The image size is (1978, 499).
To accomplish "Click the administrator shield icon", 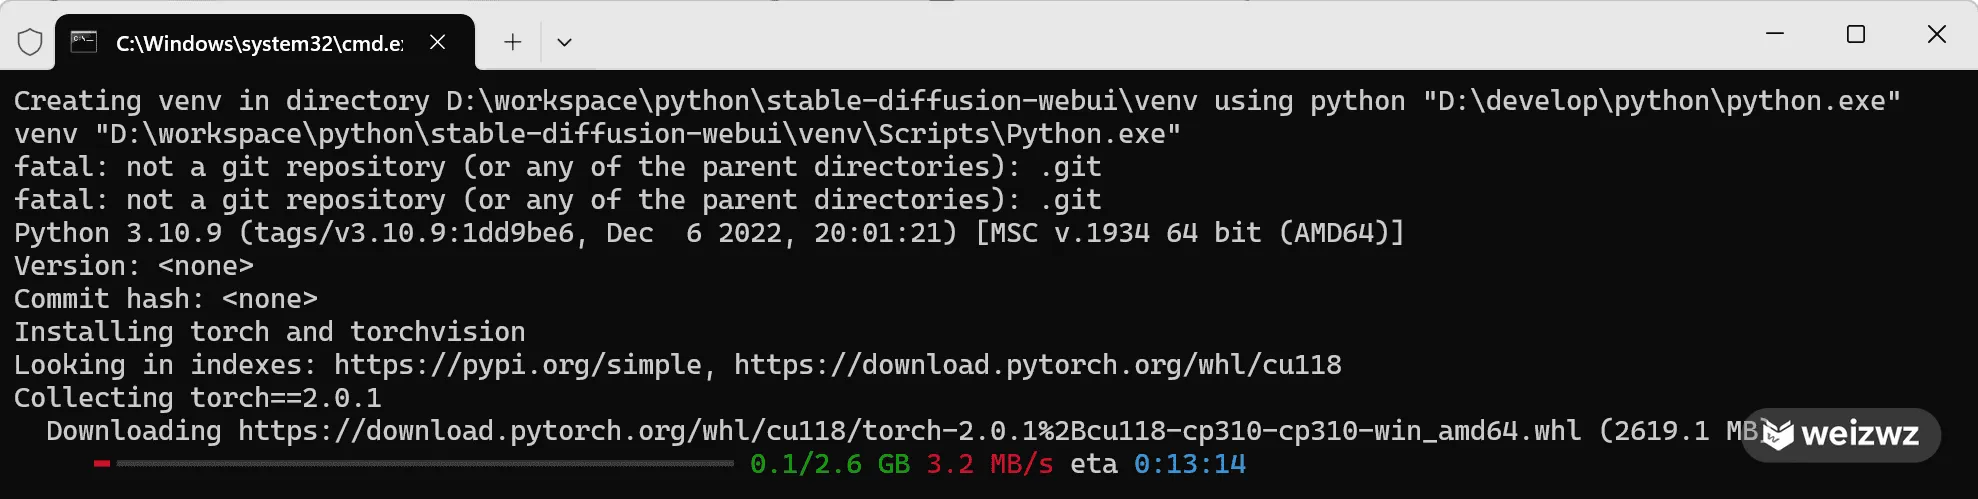I will click(x=30, y=42).
